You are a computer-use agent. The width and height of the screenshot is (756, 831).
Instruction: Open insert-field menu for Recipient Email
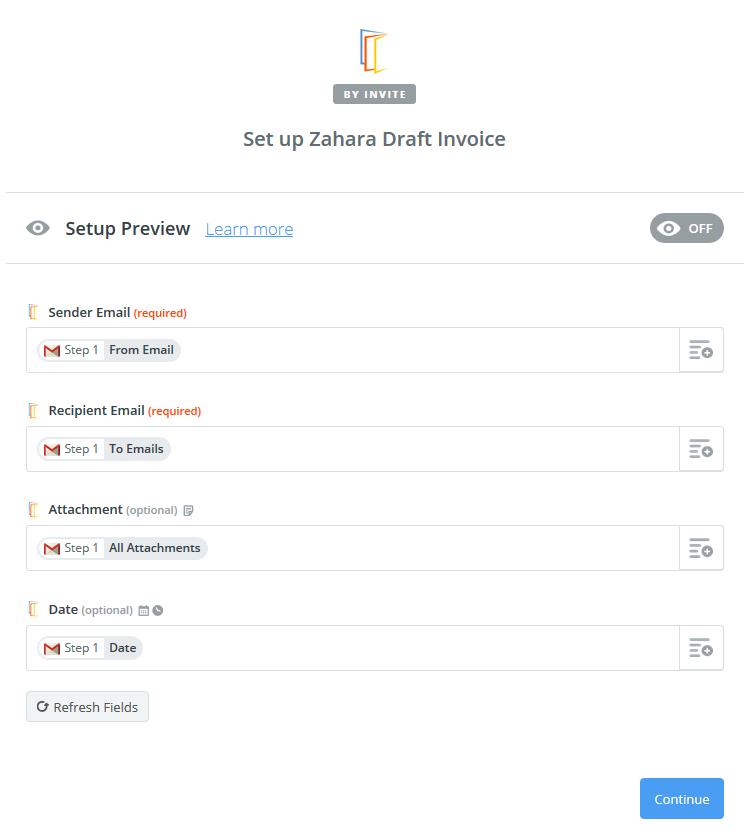[x=701, y=449]
